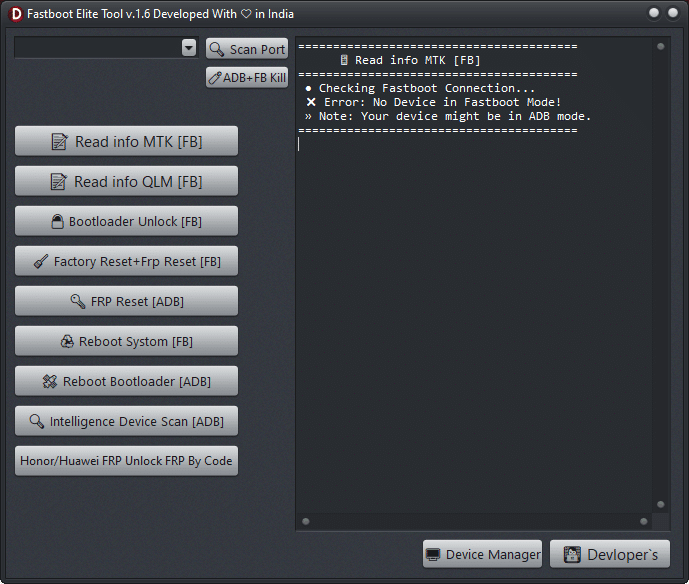Click the monitor icon on Device Manager
The width and height of the screenshot is (689, 584).
pos(433,554)
